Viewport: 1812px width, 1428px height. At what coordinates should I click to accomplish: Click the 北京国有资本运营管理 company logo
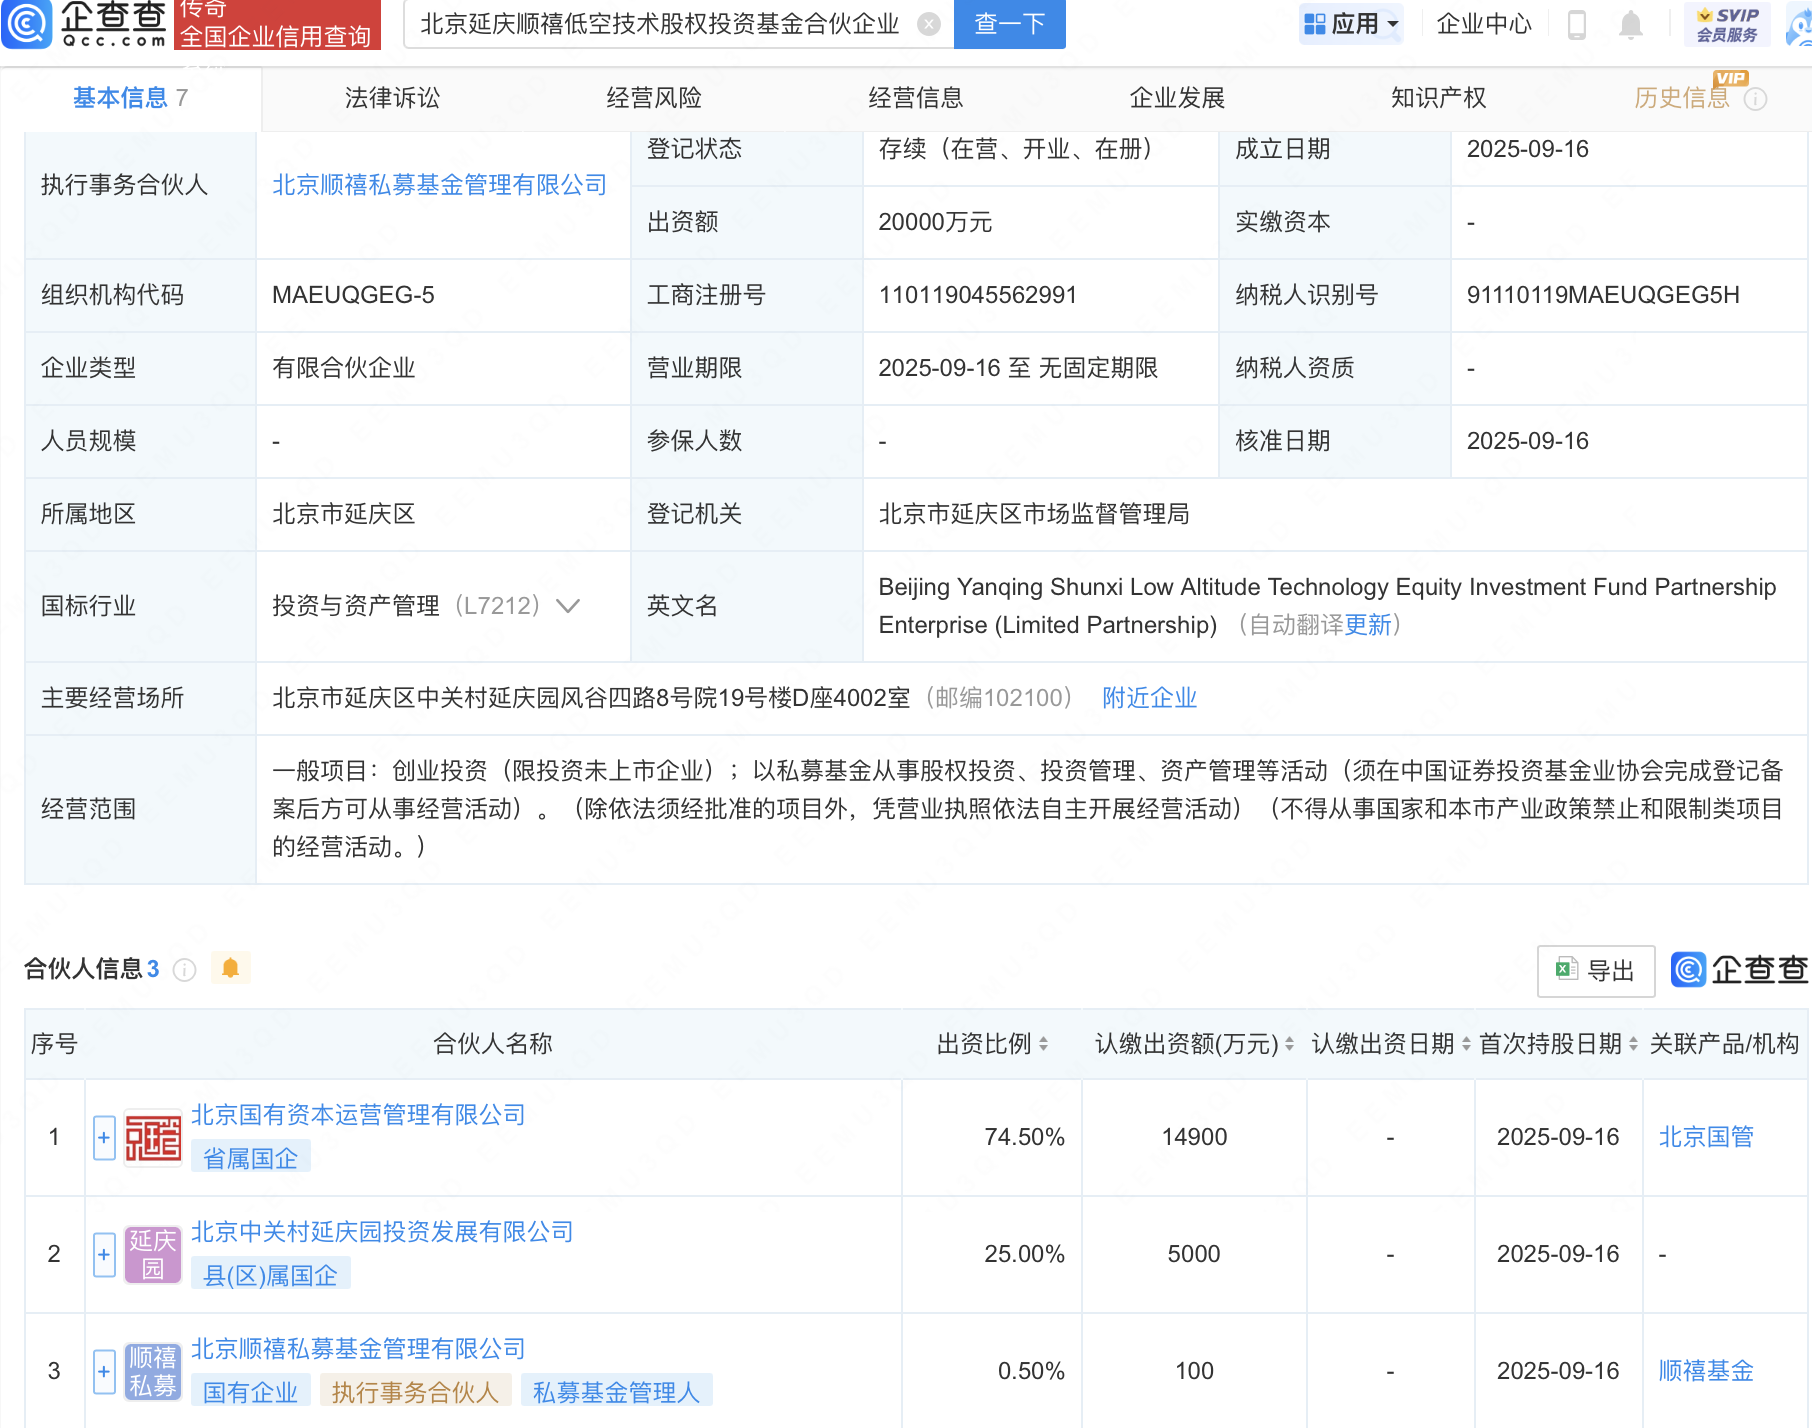pos(153,1138)
